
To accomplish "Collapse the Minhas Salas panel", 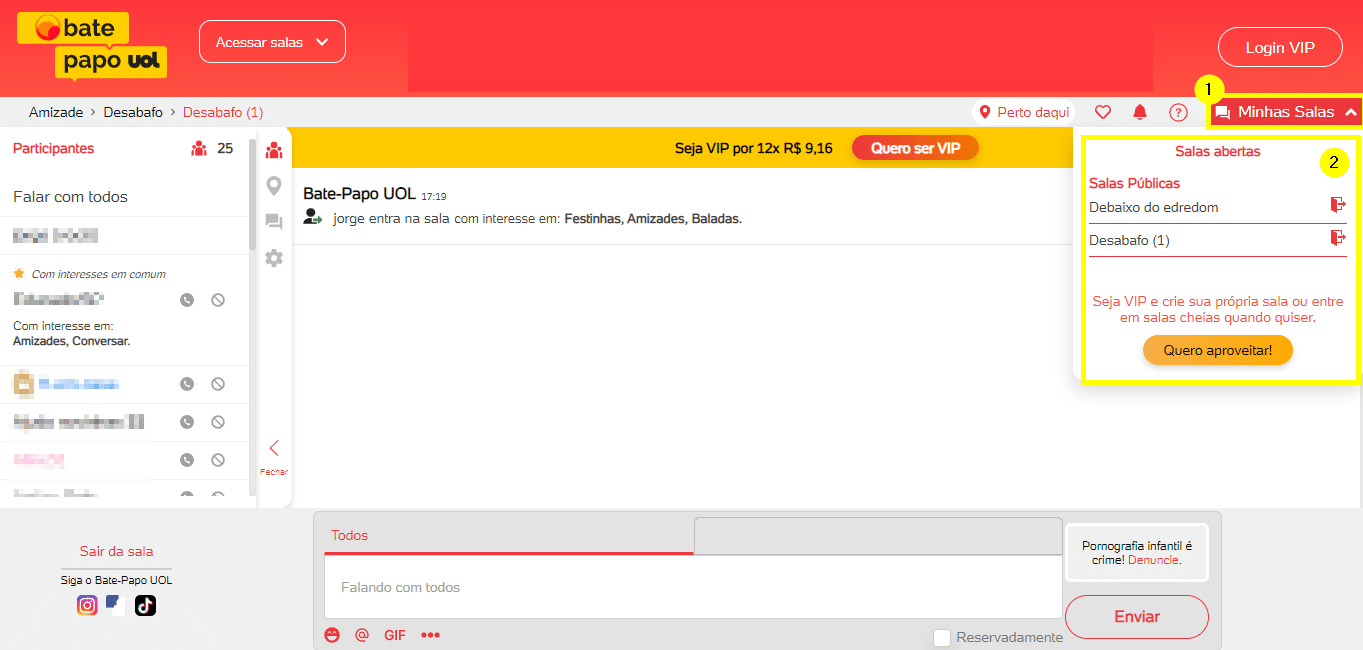I will click(x=1286, y=112).
